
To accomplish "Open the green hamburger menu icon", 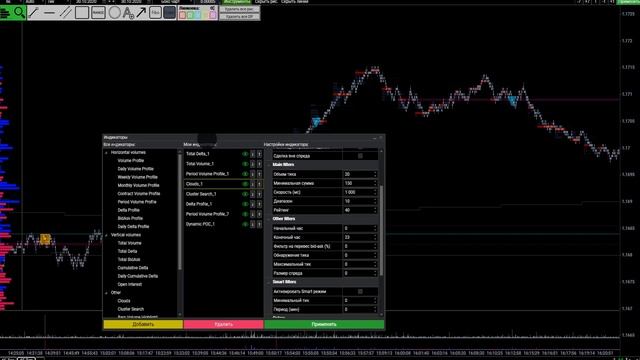I will [5, 13].
